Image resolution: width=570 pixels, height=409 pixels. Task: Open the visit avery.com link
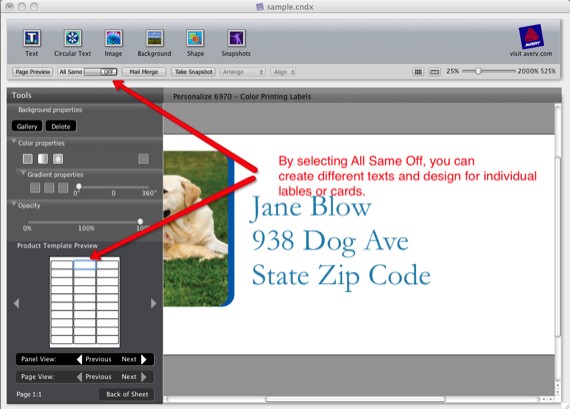tap(531, 53)
